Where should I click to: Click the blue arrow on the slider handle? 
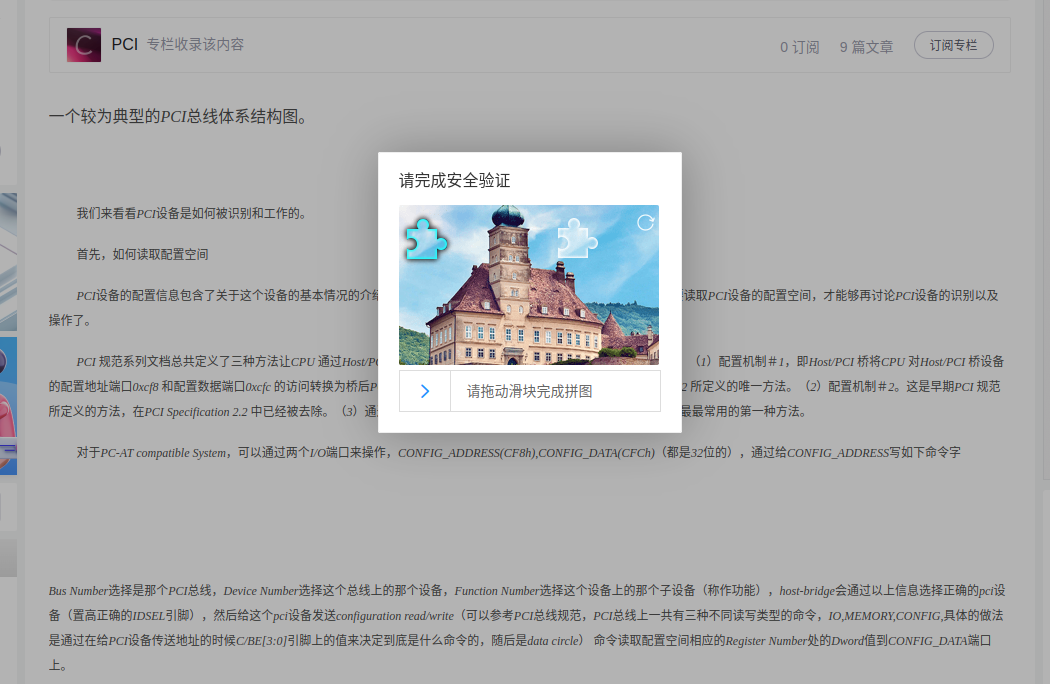424,391
